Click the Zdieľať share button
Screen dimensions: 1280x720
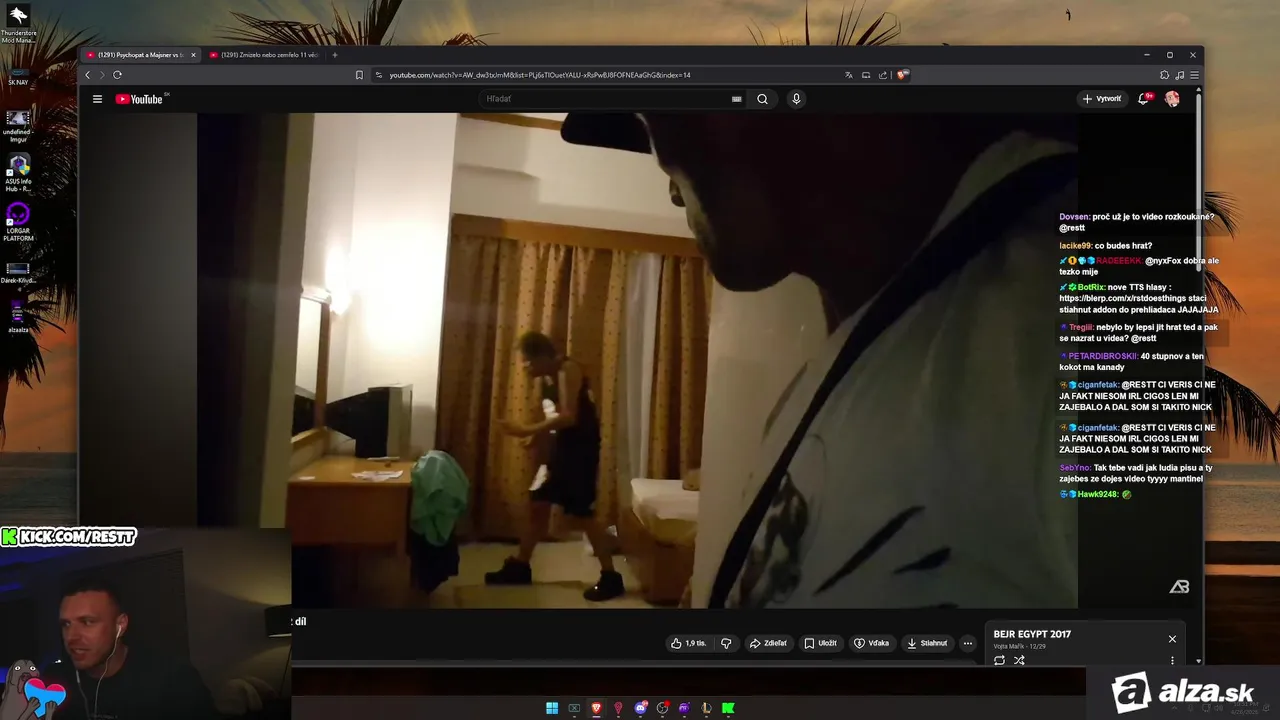(768, 643)
